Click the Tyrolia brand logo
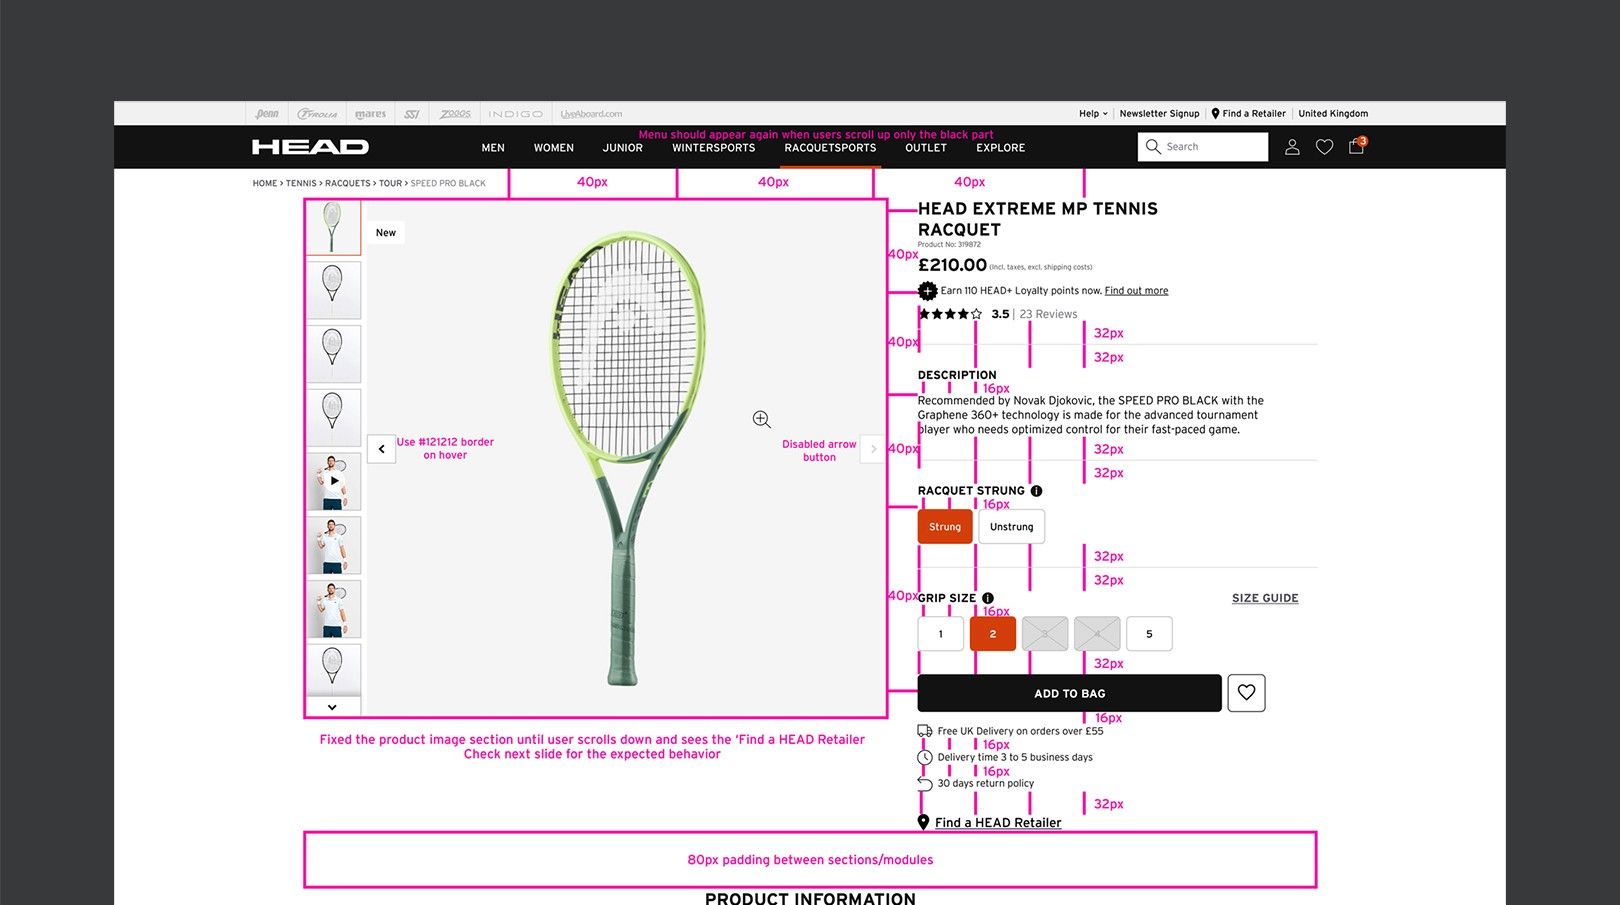The height and width of the screenshot is (905, 1620). (318, 114)
